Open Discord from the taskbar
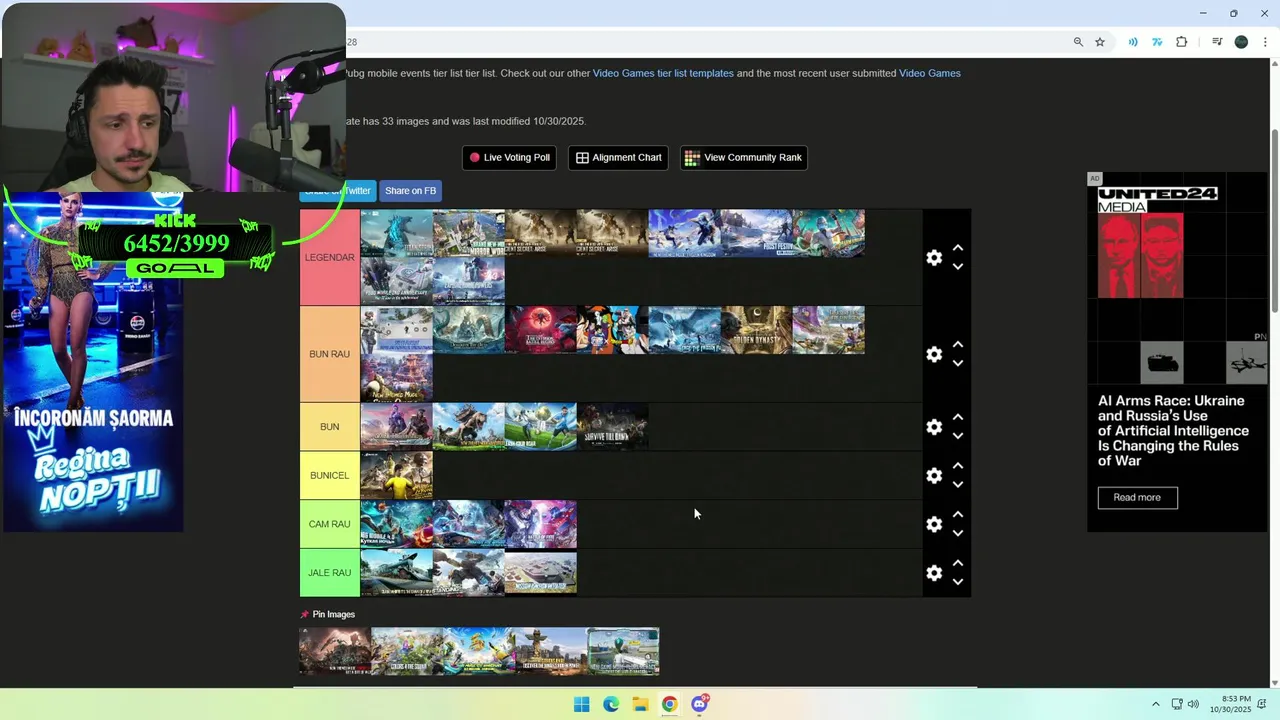The height and width of the screenshot is (720, 1280). (699, 704)
